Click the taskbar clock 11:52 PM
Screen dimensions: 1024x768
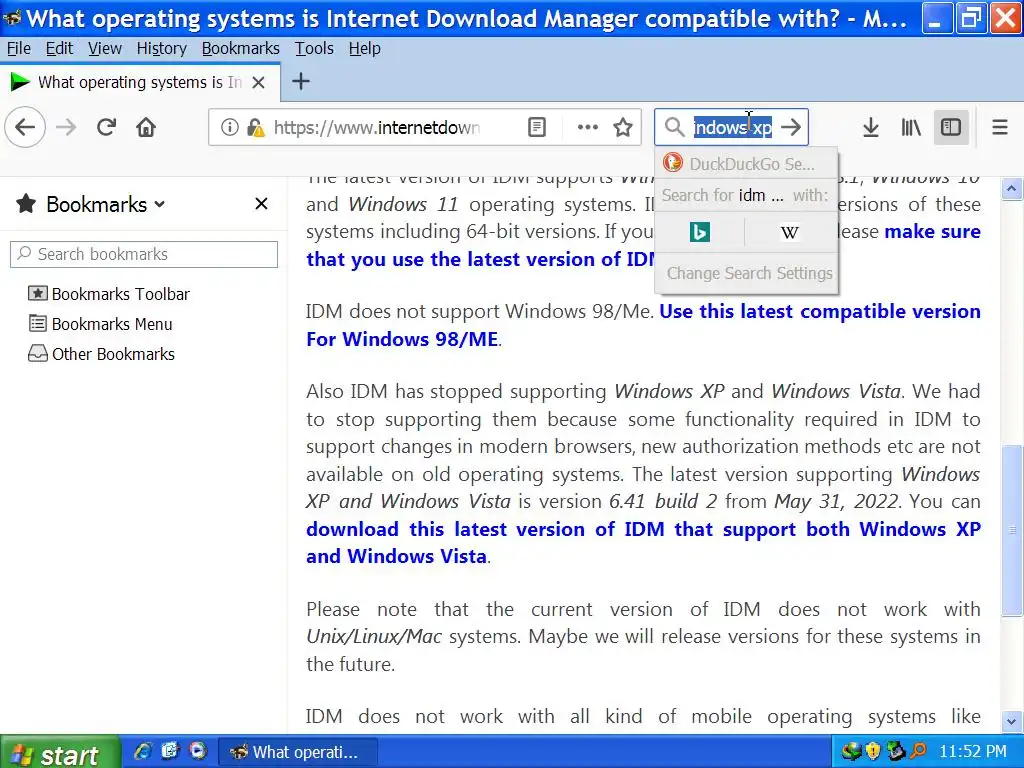972,752
